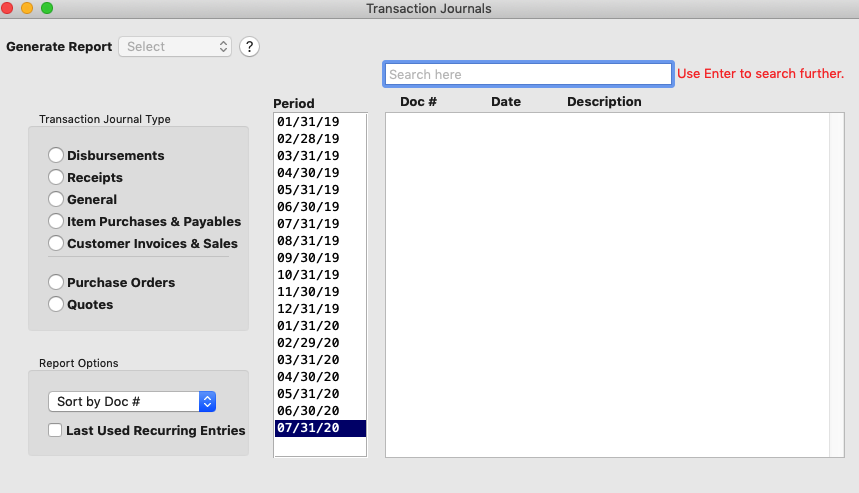Select period 04/30/20
The width and height of the screenshot is (859, 493).
point(320,376)
